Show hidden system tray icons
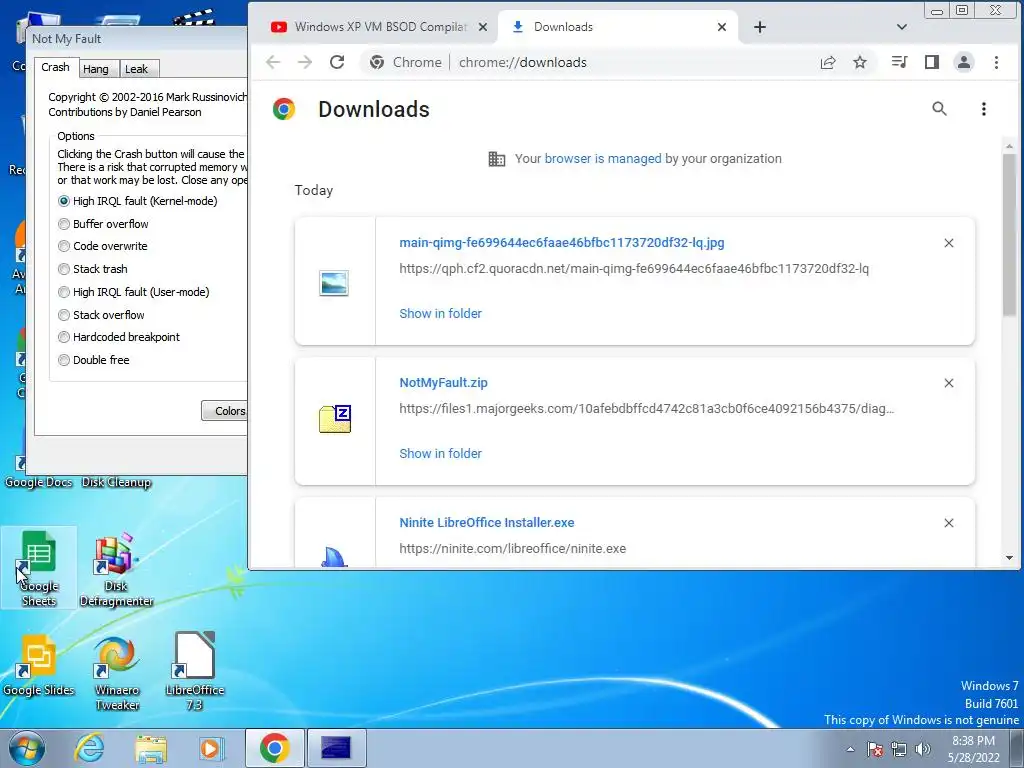 pyautogui.click(x=850, y=749)
